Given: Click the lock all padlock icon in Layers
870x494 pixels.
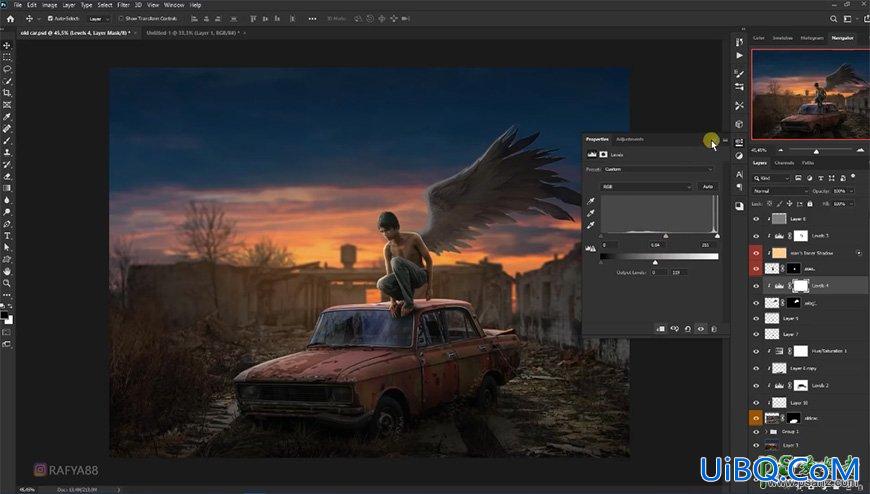Looking at the screenshot, I should click(810, 204).
